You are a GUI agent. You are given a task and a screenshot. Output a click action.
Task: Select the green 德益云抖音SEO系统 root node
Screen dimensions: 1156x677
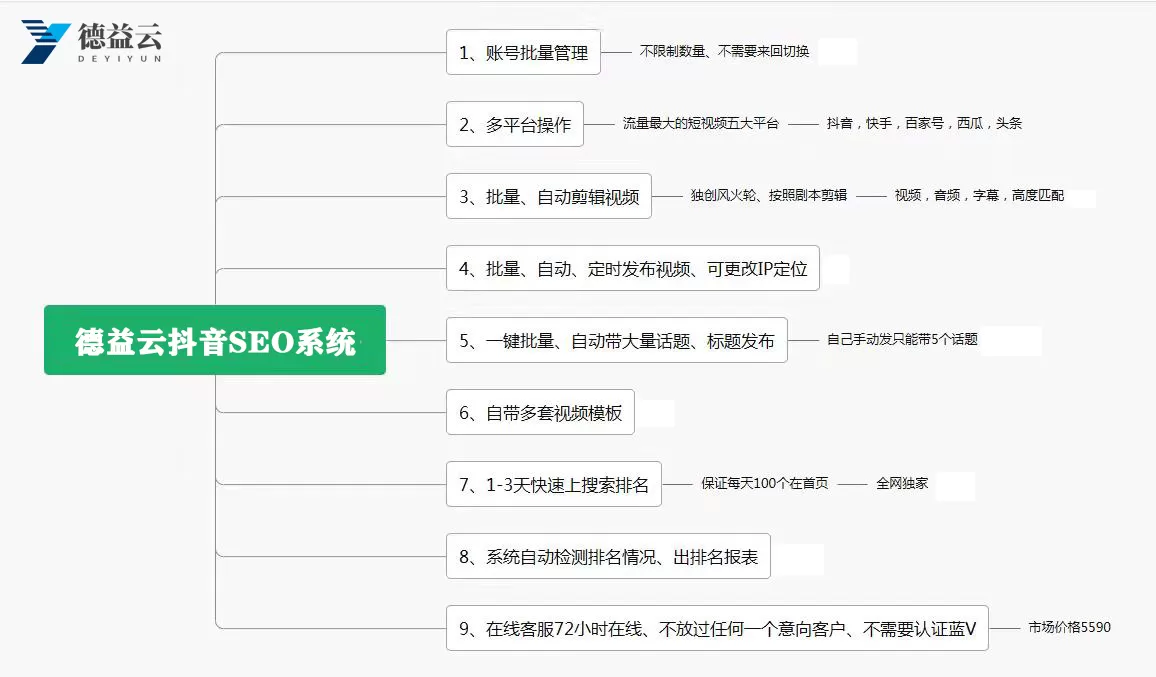pyautogui.click(x=215, y=340)
